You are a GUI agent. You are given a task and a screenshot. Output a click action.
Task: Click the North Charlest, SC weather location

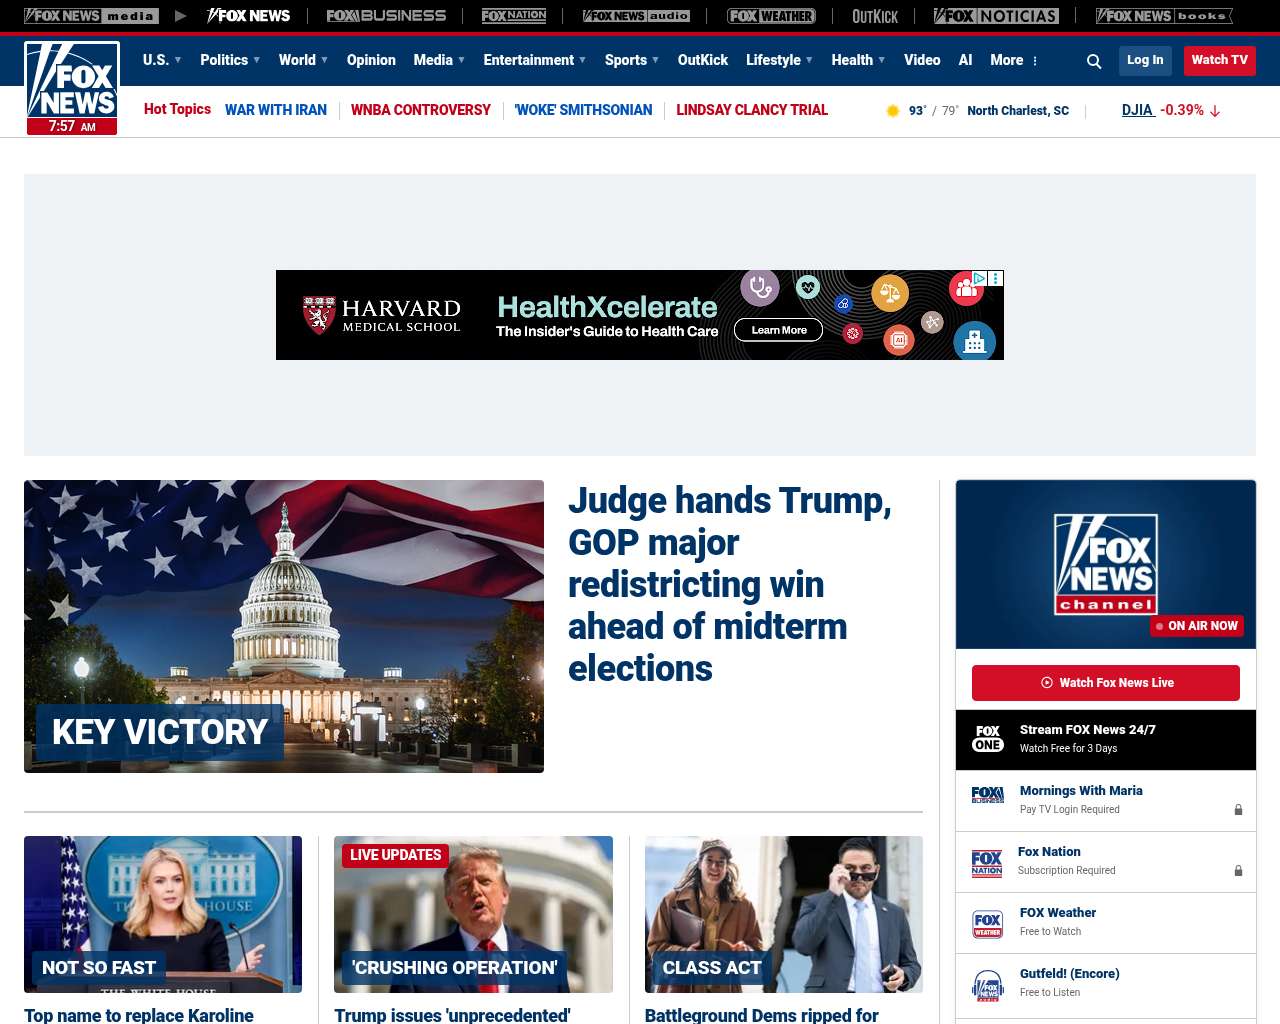pyautogui.click(x=1018, y=111)
